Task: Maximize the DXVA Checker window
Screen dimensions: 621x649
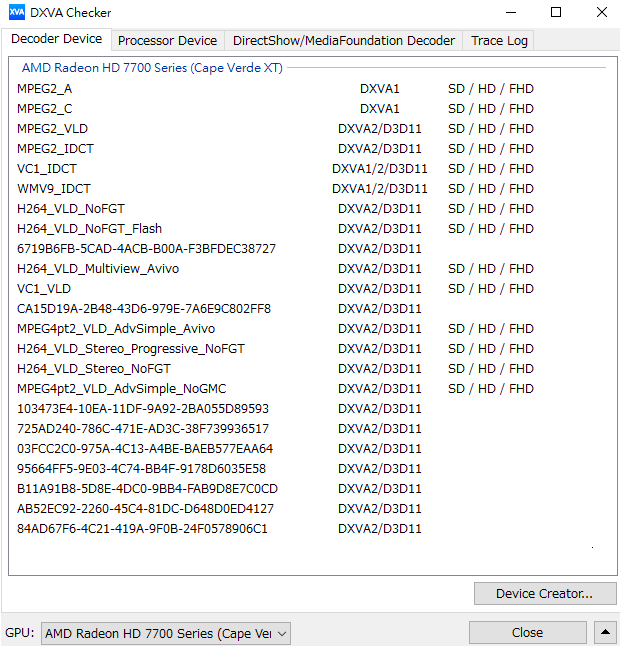Action: [x=556, y=12]
